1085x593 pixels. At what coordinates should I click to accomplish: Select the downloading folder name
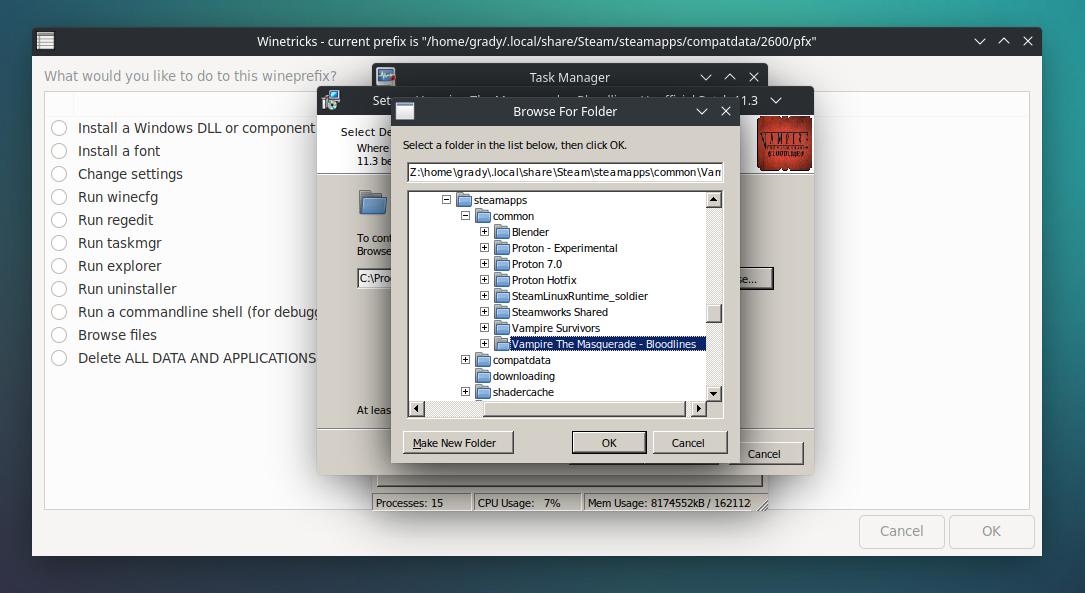(524, 376)
